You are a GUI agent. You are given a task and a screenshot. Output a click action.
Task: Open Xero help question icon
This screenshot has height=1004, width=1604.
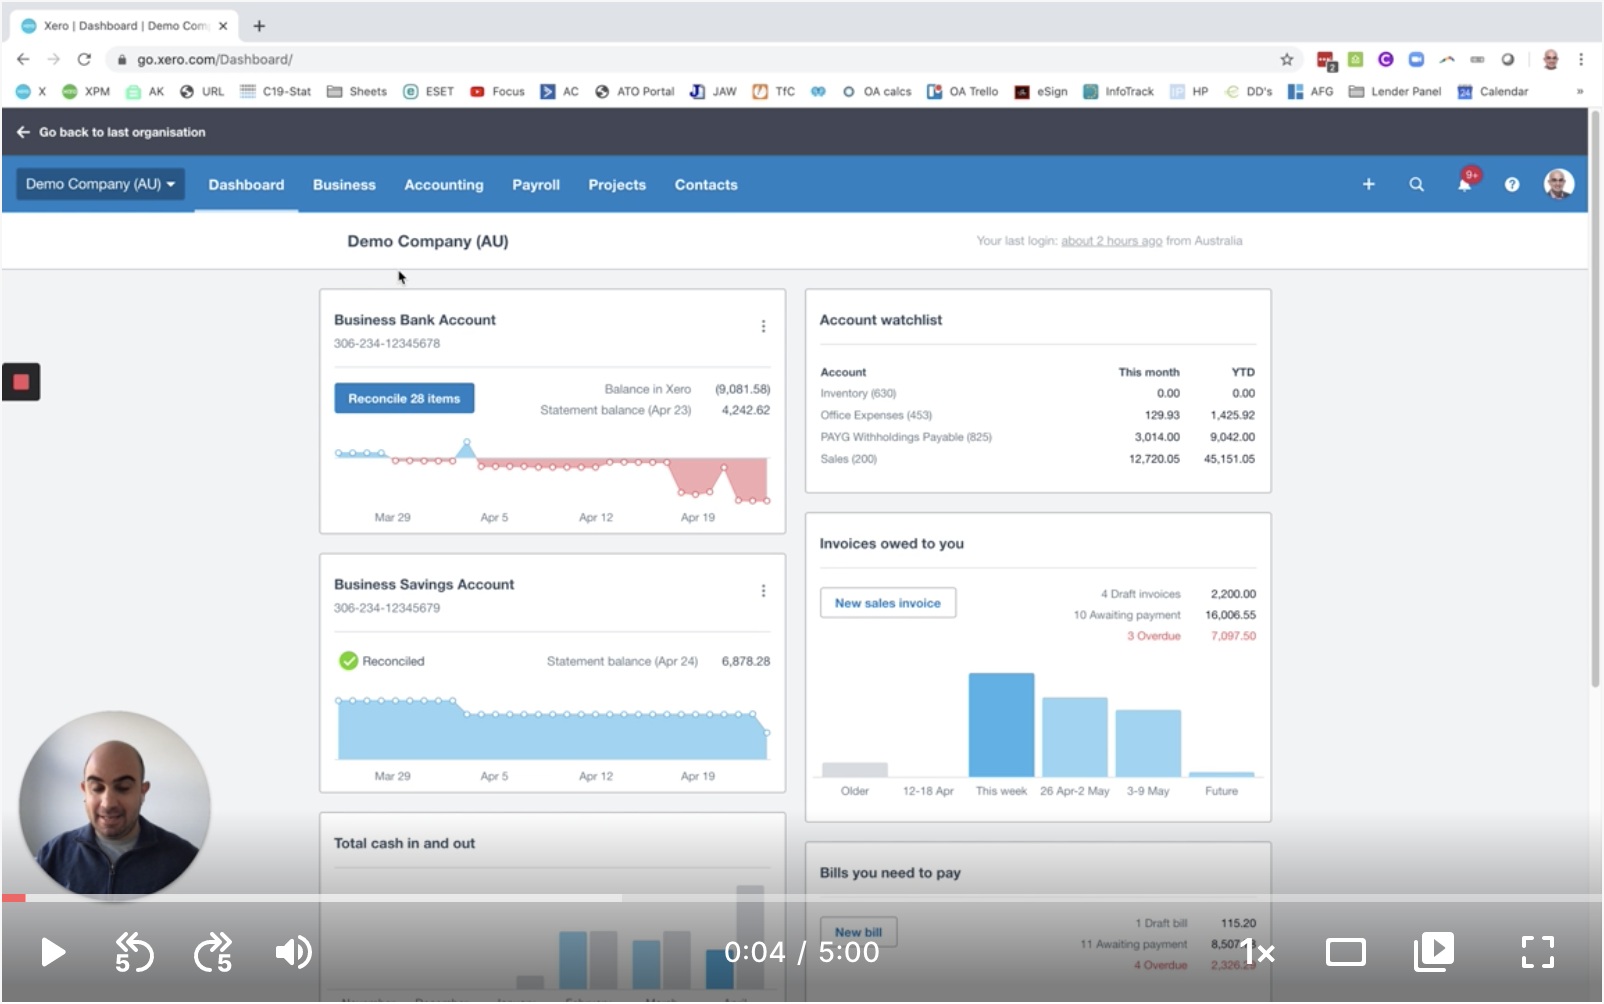[1512, 184]
